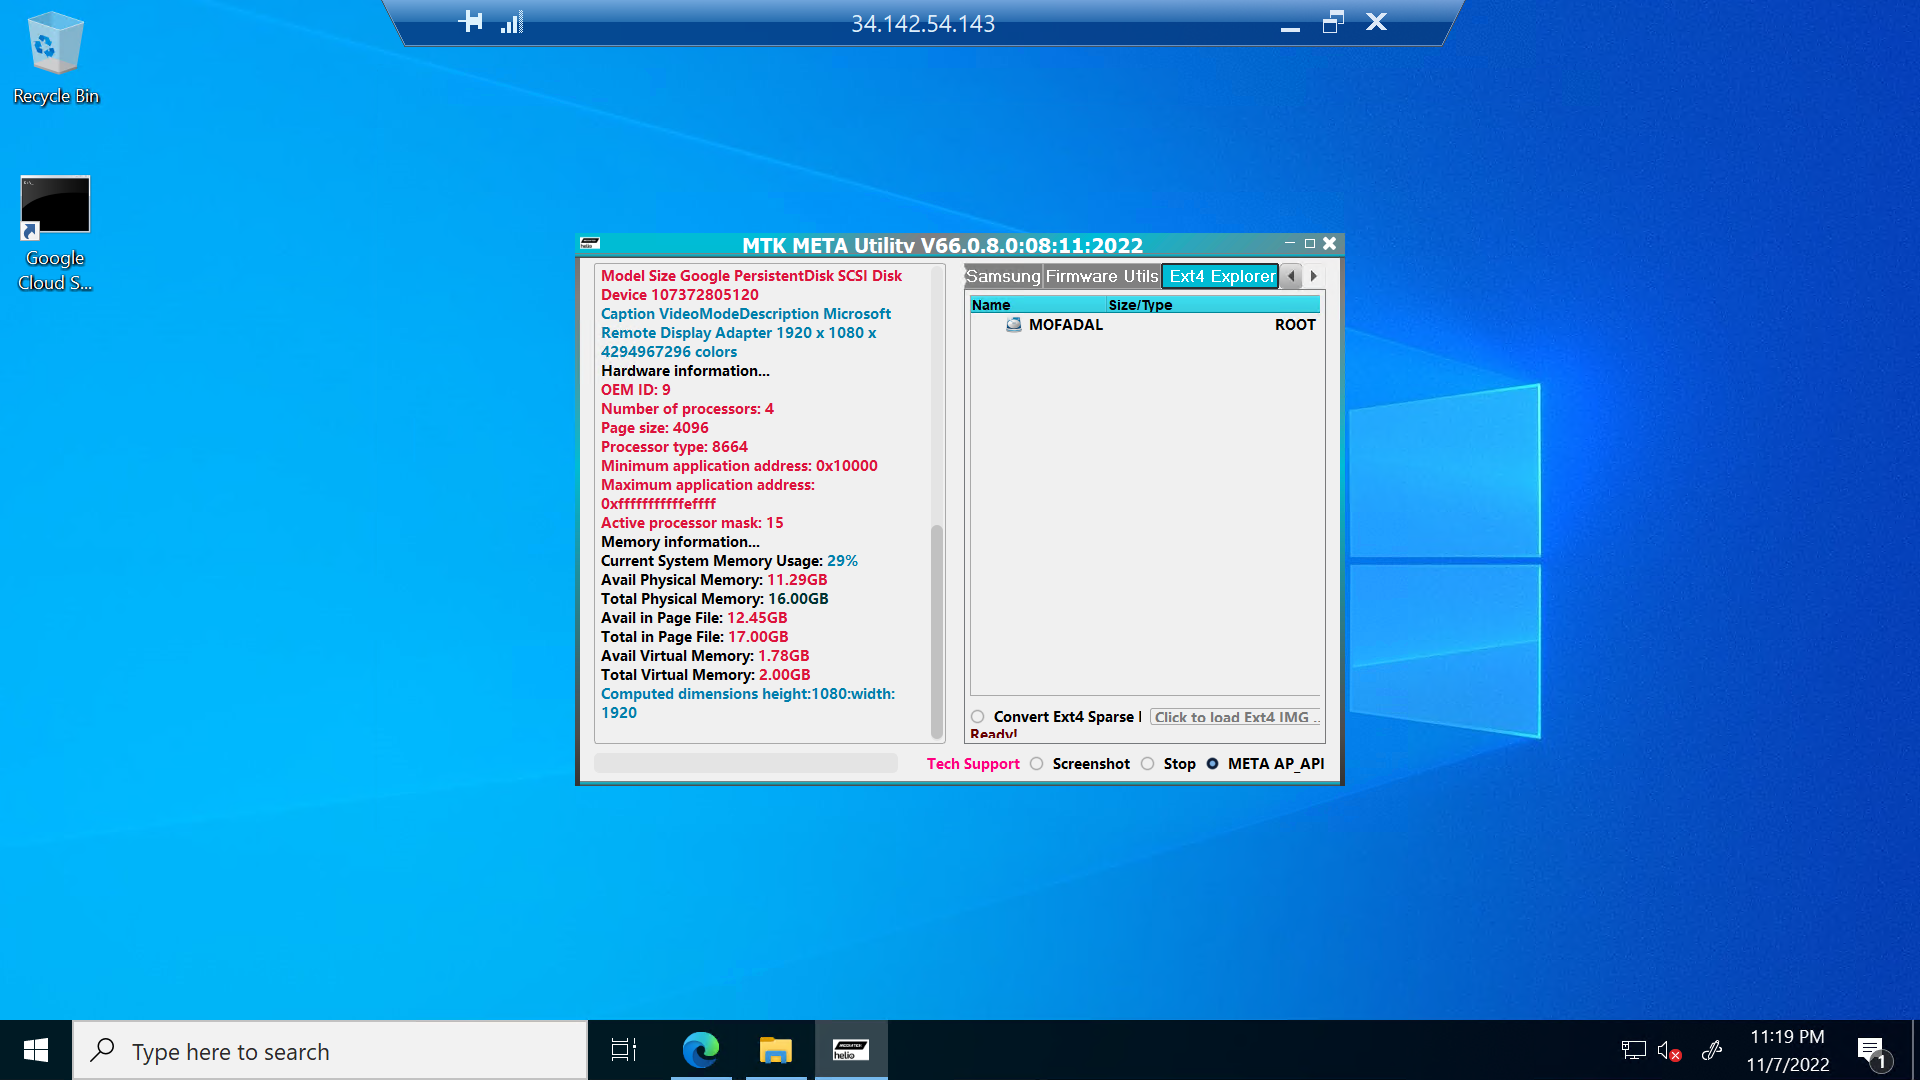Click the 'Total in Page File: 17.00GB' line

[695, 636]
